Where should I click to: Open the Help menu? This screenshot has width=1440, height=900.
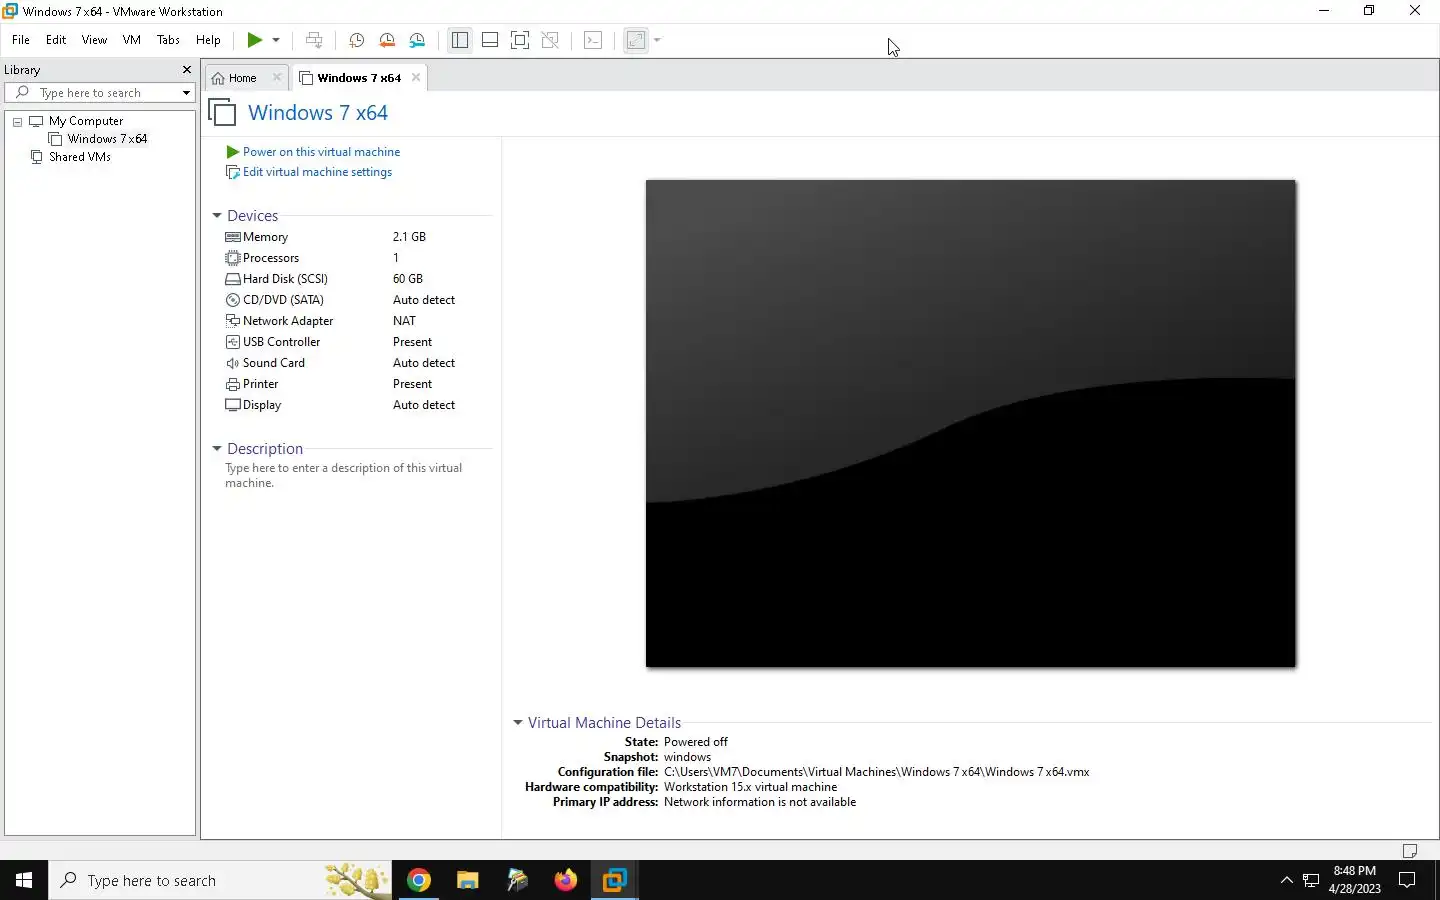pyautogui.click(x=208, y=40)
